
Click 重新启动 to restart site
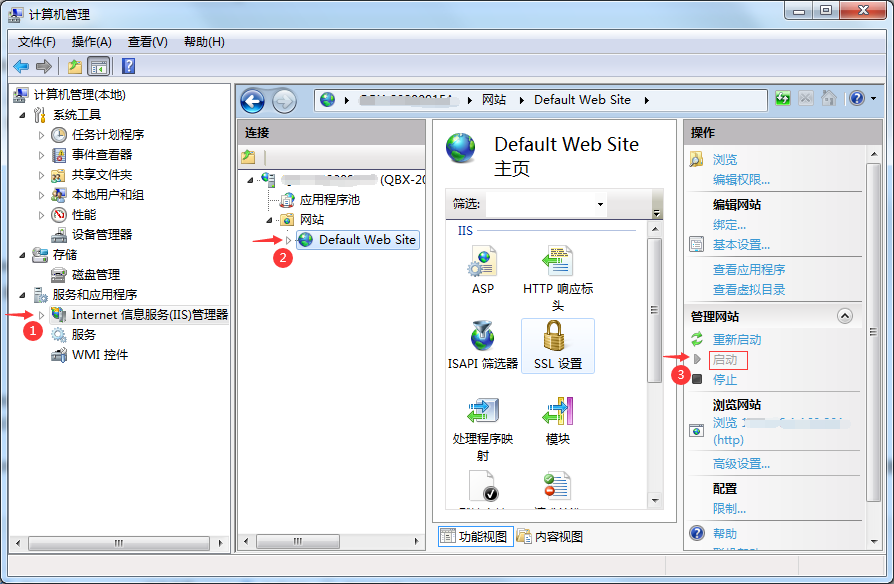(737, 340)
